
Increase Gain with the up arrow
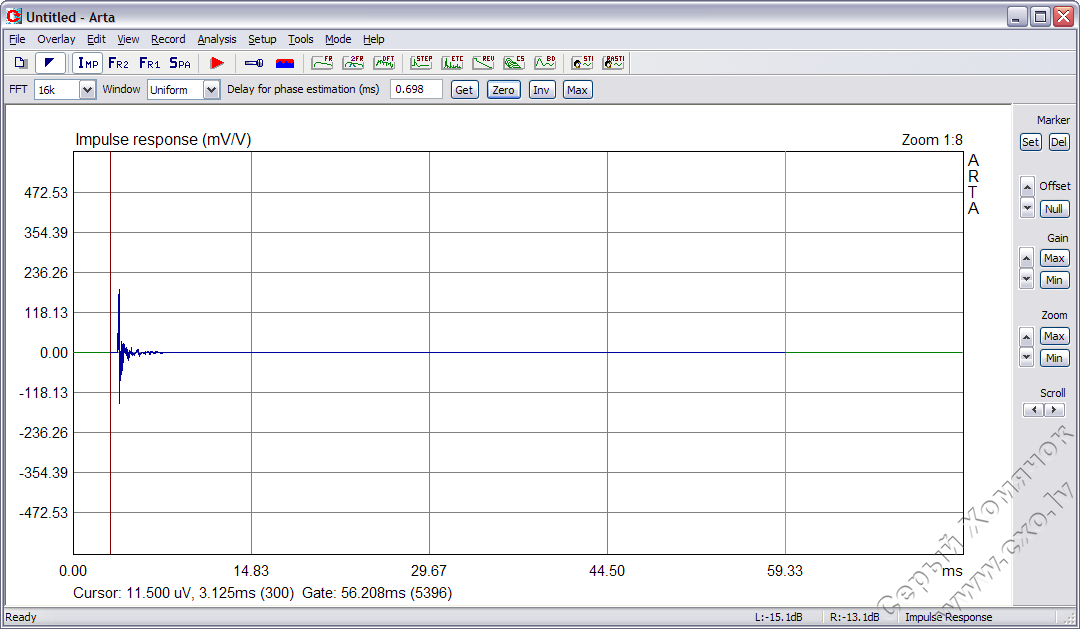click(x=1026, y=258)
